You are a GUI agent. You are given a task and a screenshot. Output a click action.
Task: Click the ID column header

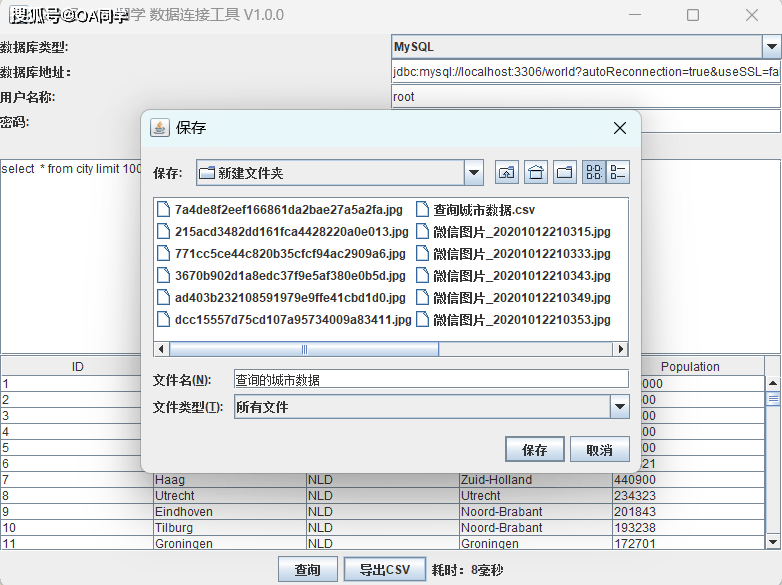tap(78, 367)
